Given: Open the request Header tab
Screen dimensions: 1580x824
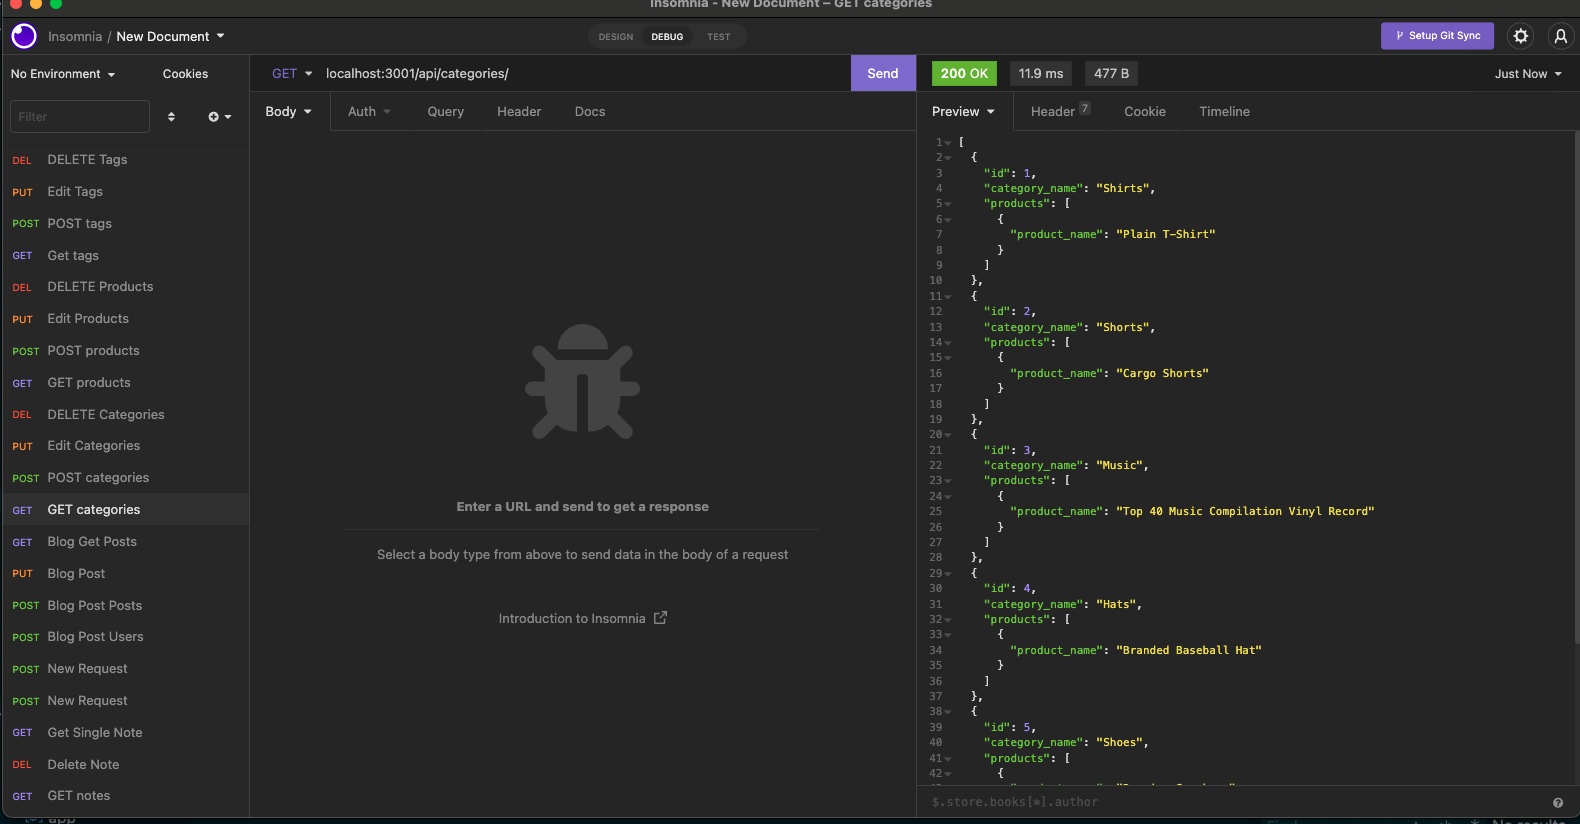Looking at the screenshot, I should (x=519, y=112).
